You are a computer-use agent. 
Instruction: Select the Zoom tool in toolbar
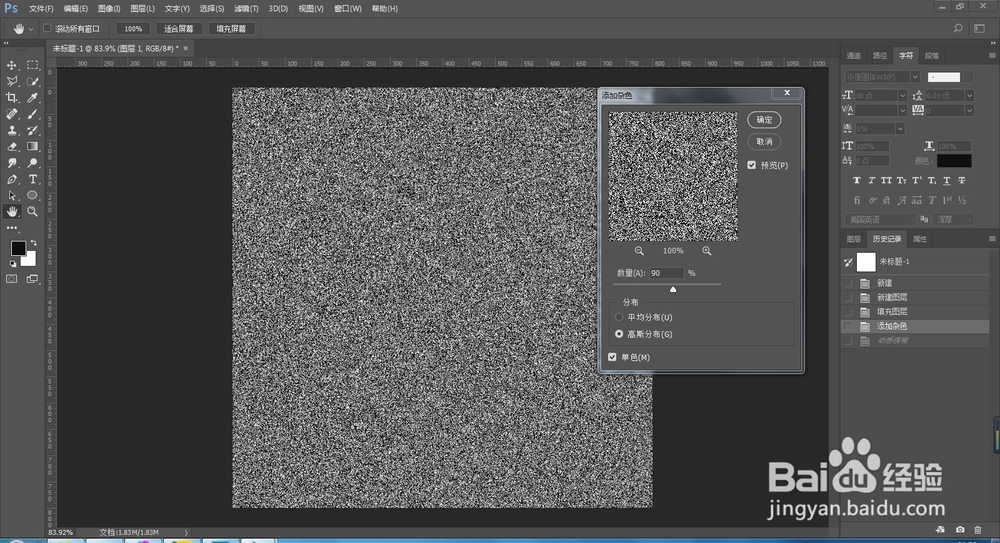pyautogui.click(x=32, y=212)
